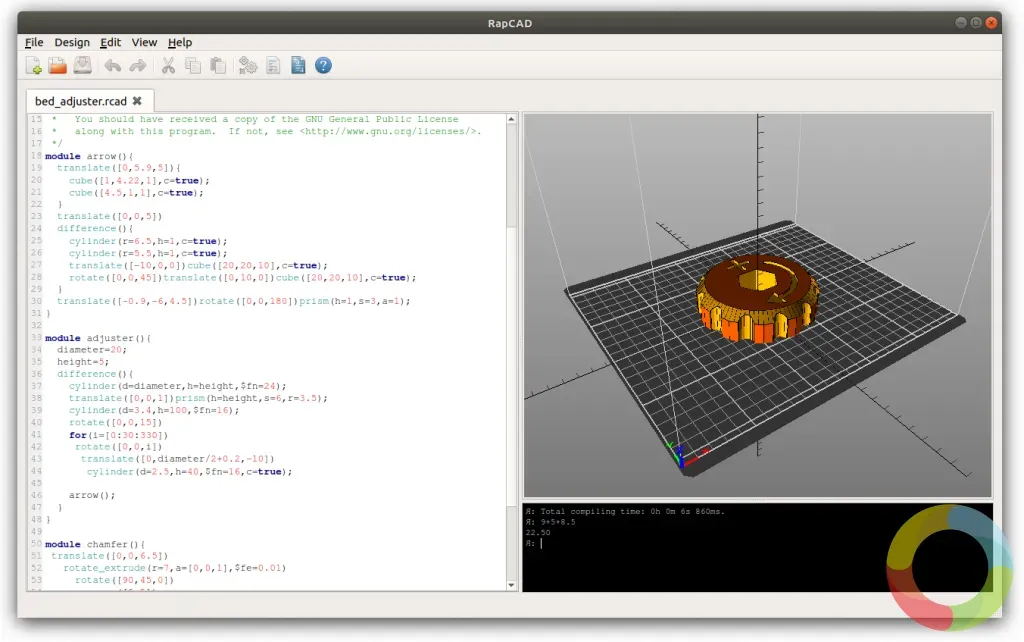Viewport: 1024px width, 642px height.
Task: Click the editor scrollbar up arrow
Action: [511, 119]
